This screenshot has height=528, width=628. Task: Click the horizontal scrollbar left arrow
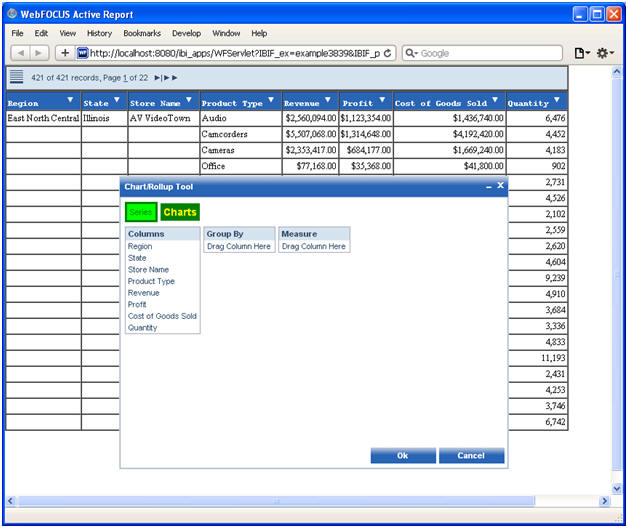pos(11,501)
